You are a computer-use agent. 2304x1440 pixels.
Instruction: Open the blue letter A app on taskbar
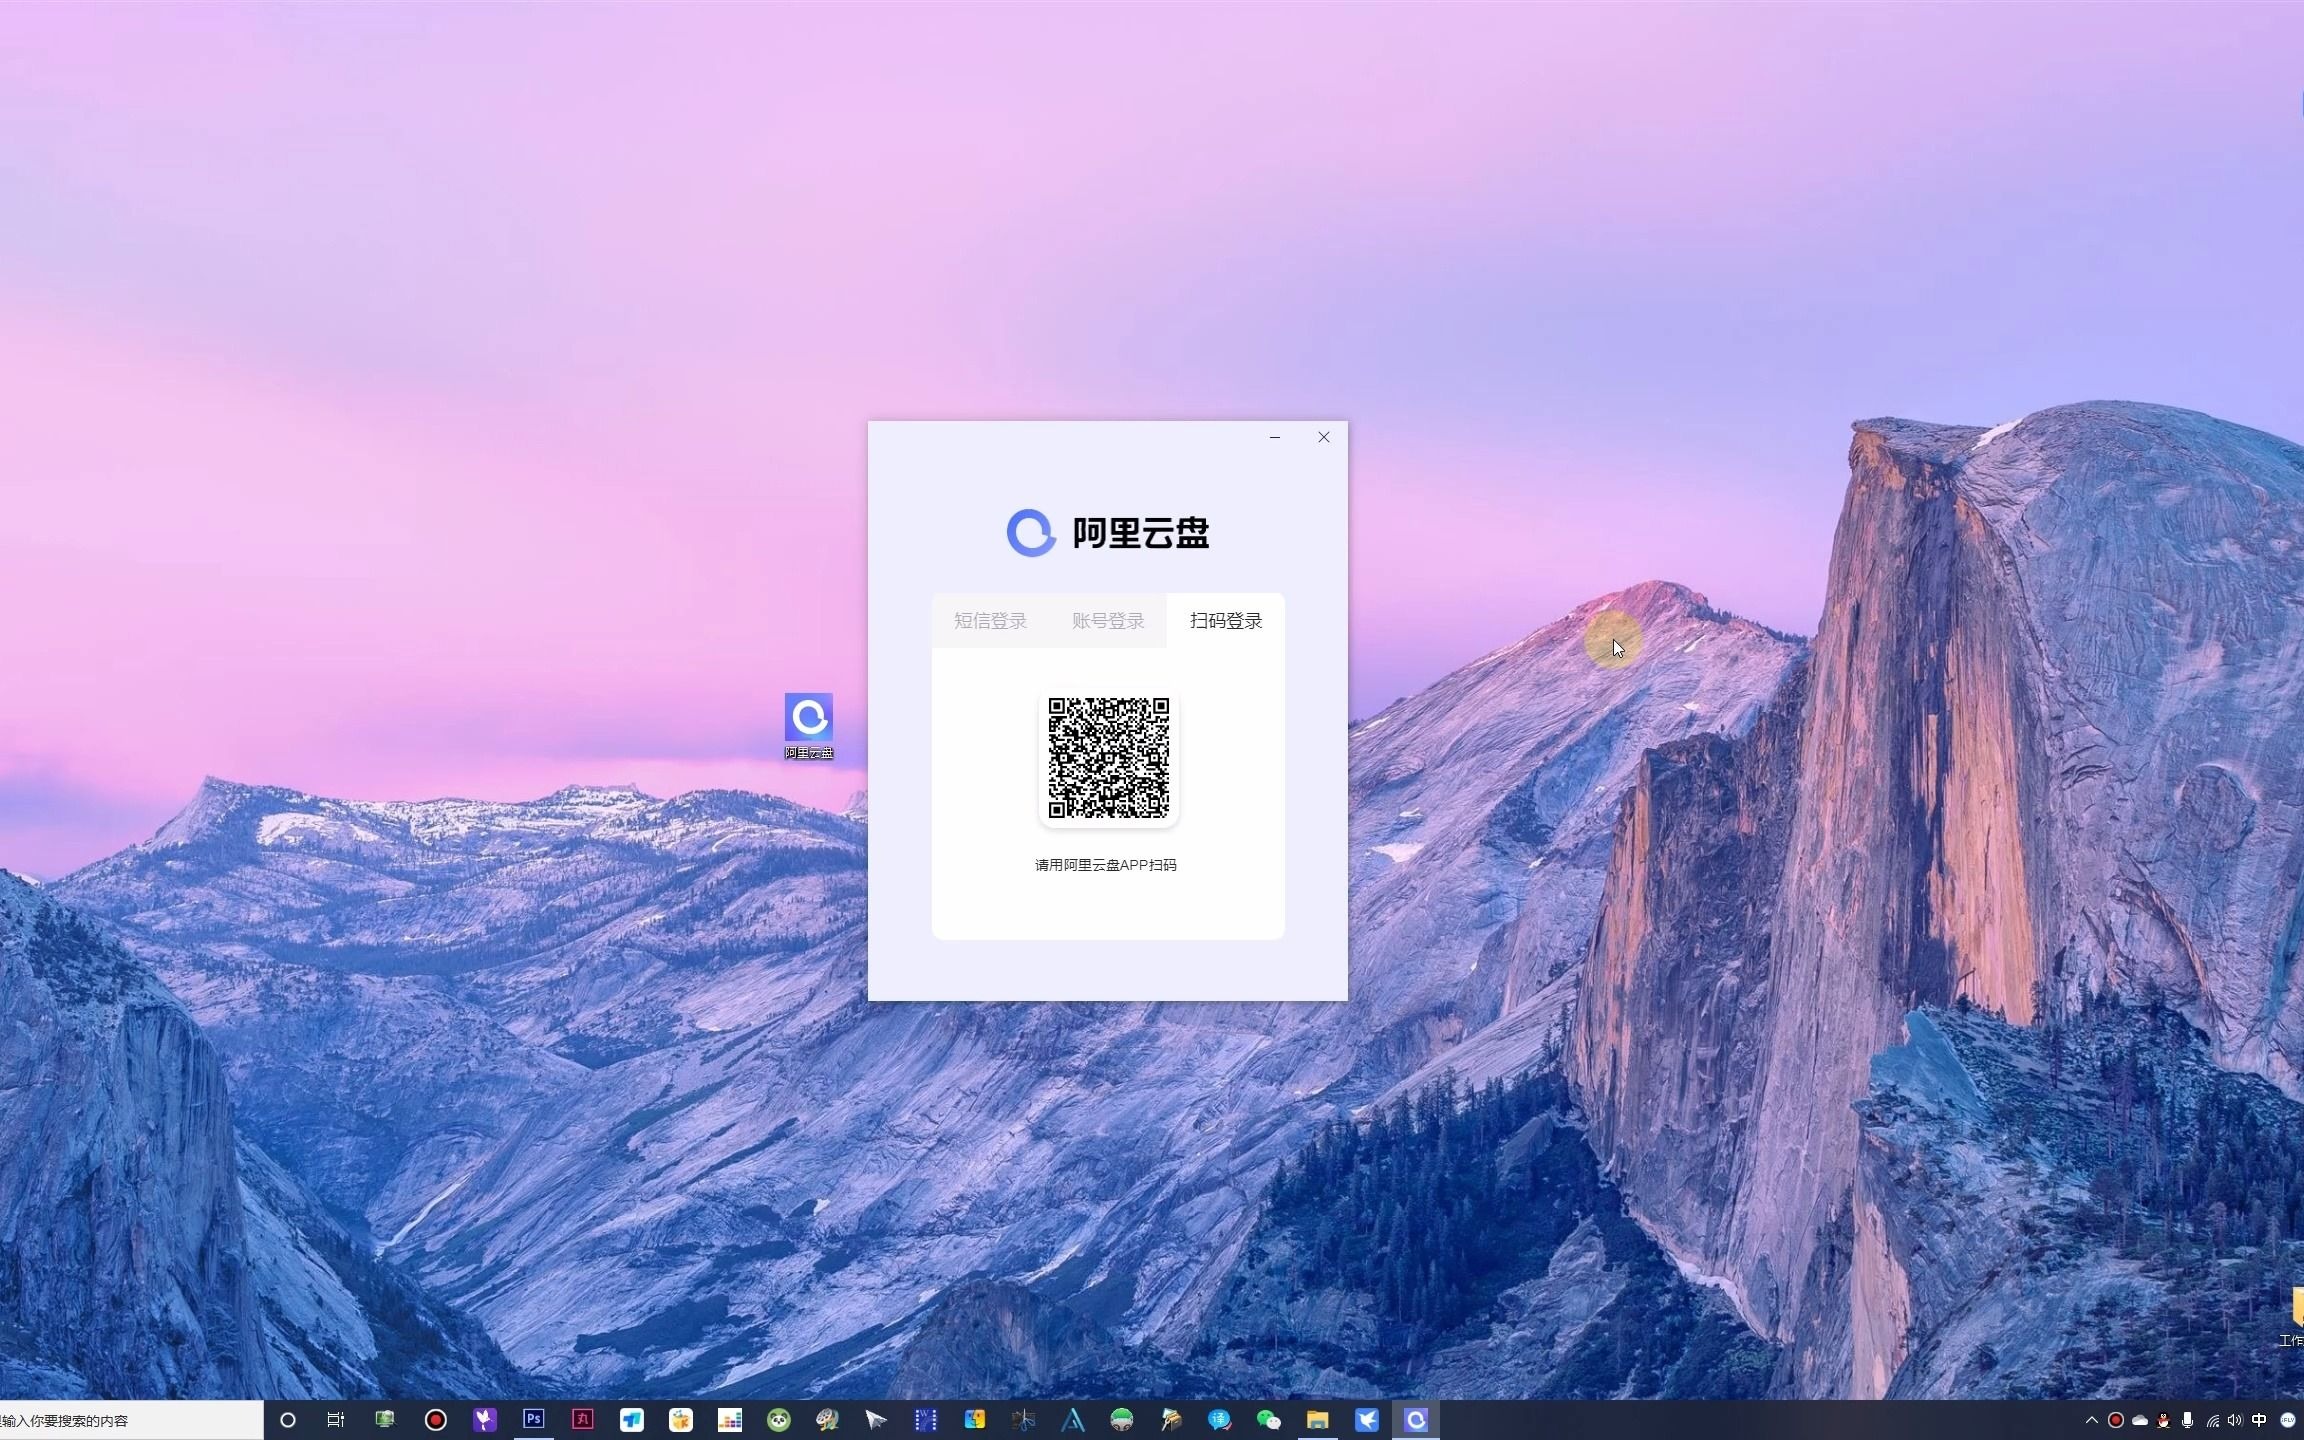point(1073,1420)
